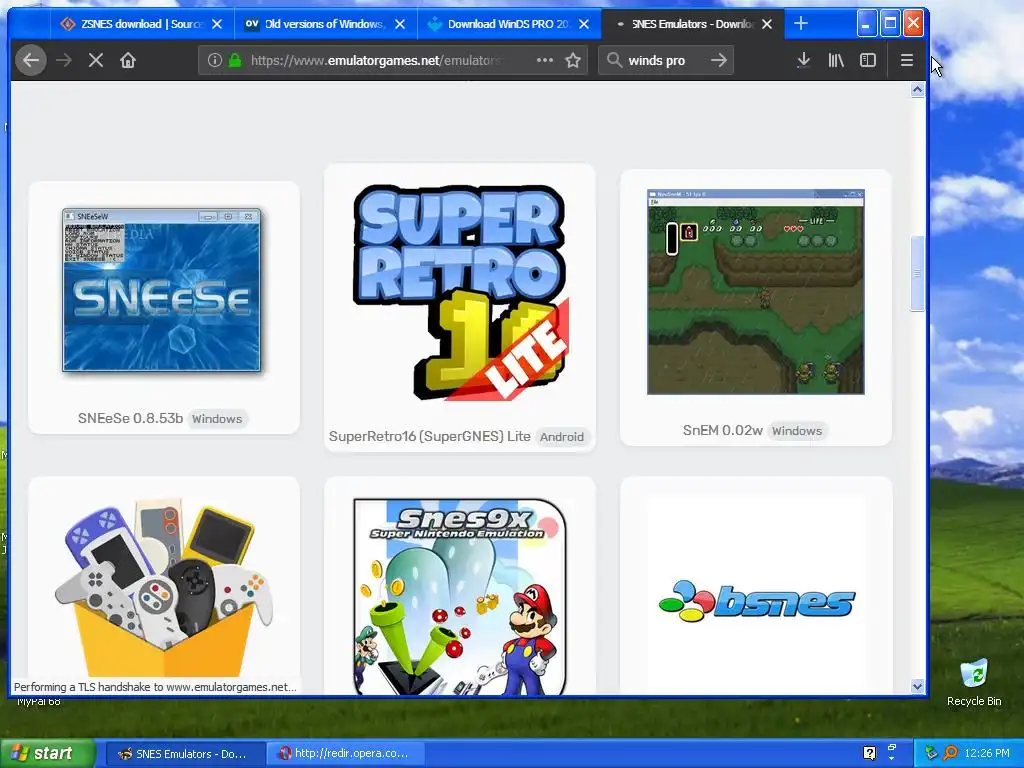Viewport: 1024px width, 768px height.
Task: Click the green shield tray icon
Action: tap(931, 753)
